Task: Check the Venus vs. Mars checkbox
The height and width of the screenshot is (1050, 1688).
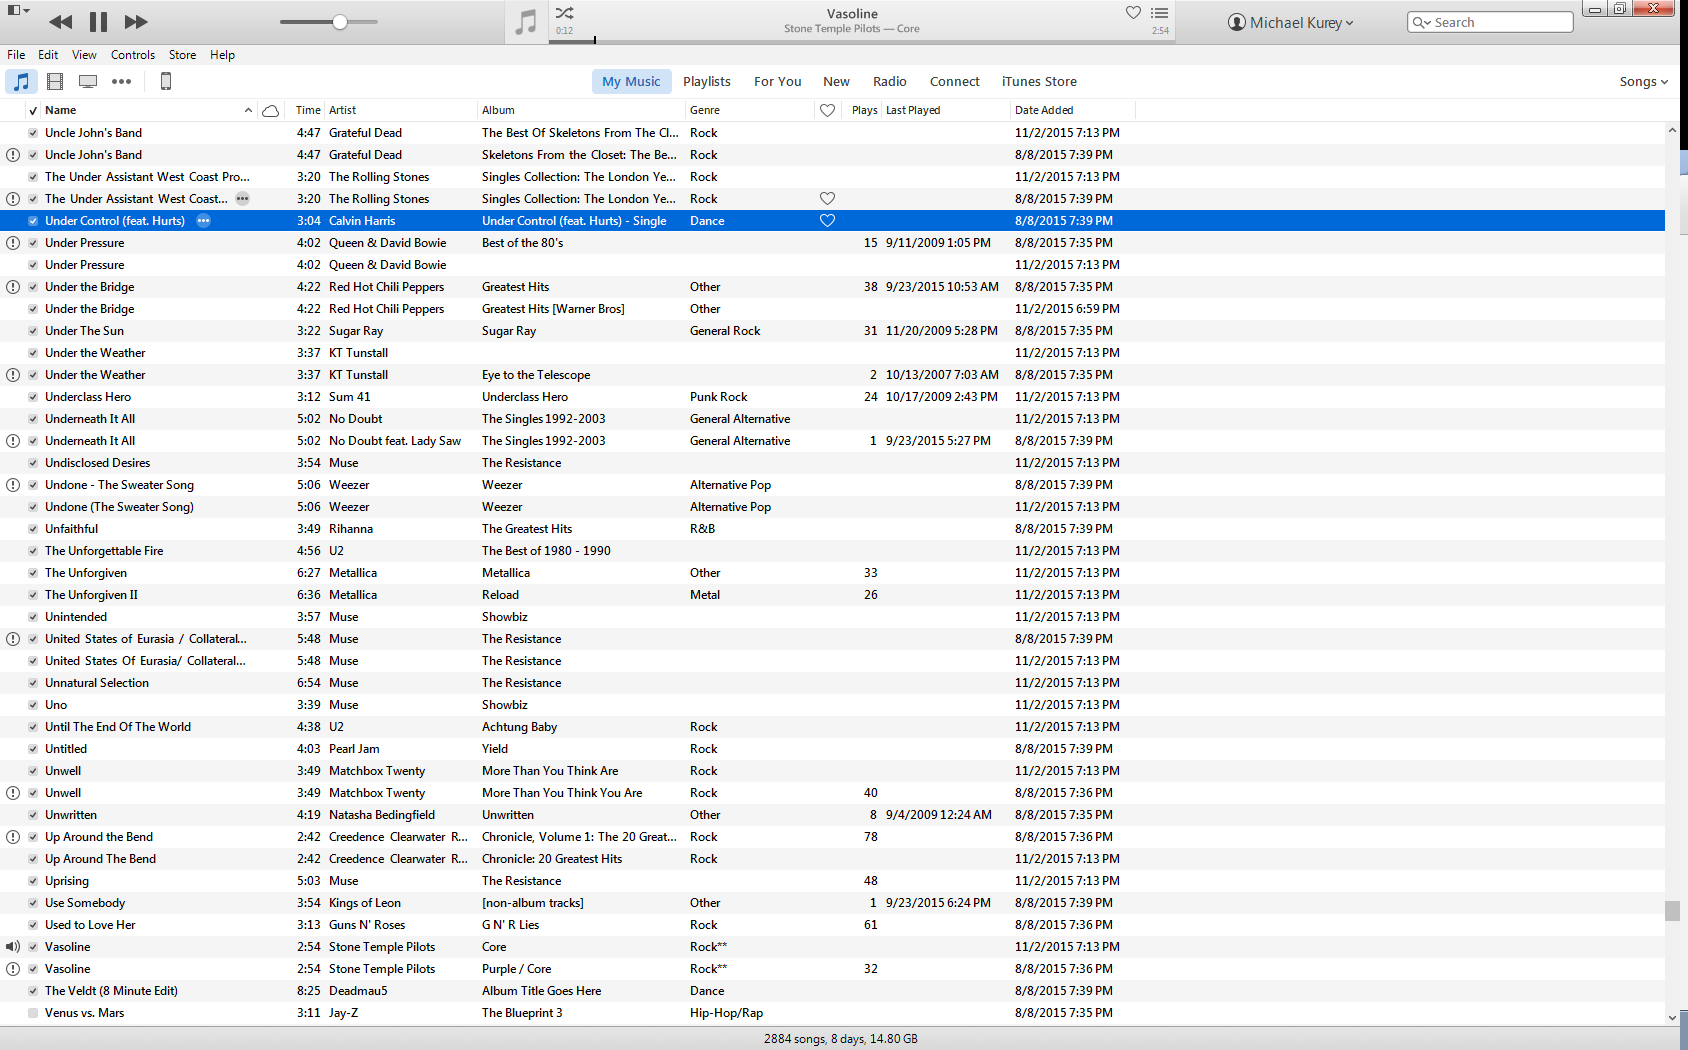Action: (x=33, y=1013)
